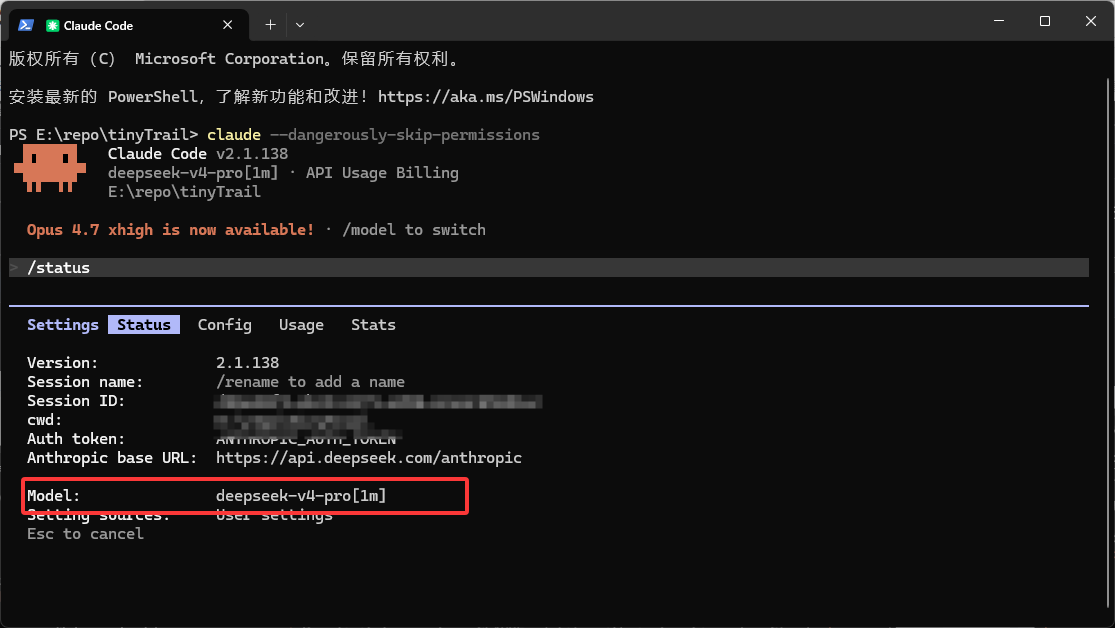The image size is (1115, 628).
Task: Switch to the Config tab
Action: (225, 324)
